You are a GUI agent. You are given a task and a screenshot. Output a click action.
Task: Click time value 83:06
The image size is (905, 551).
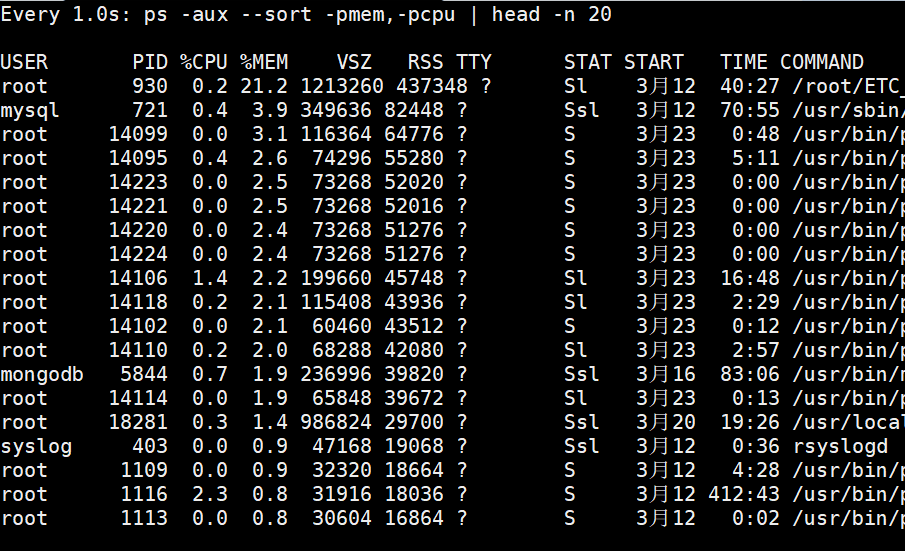point(750,374)
